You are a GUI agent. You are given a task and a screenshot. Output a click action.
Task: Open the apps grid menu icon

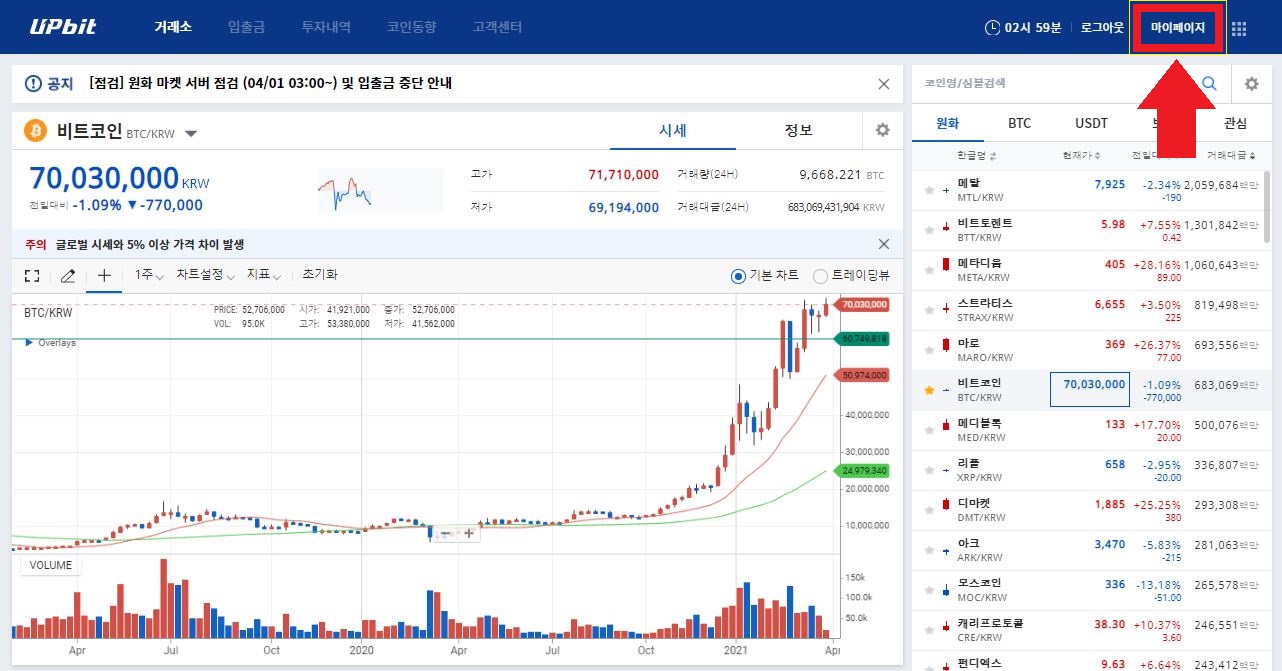1239,28
